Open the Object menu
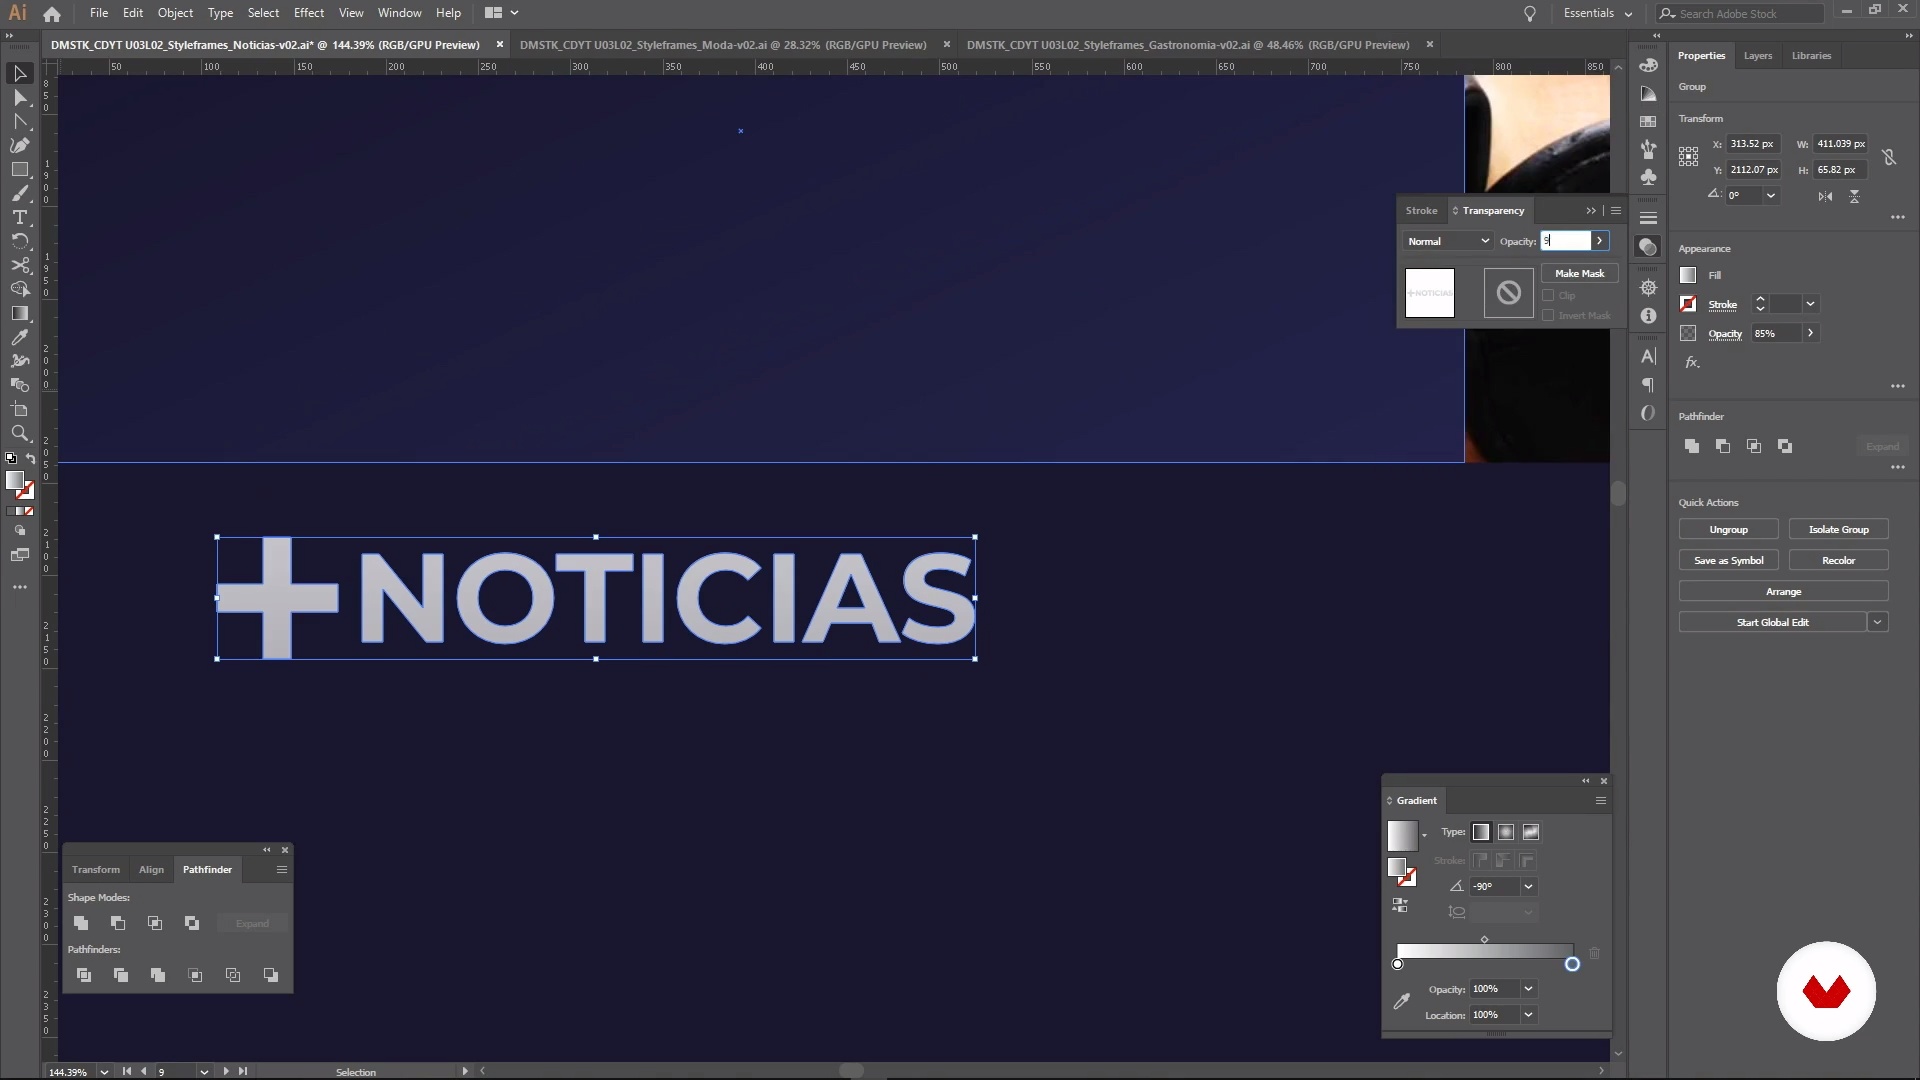 (x=175, y=13)
